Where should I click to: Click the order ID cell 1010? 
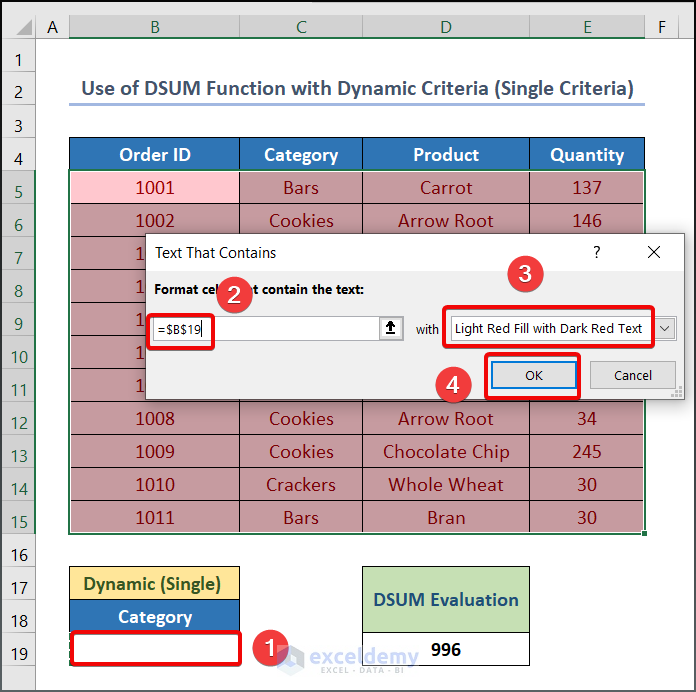[154, 484]
